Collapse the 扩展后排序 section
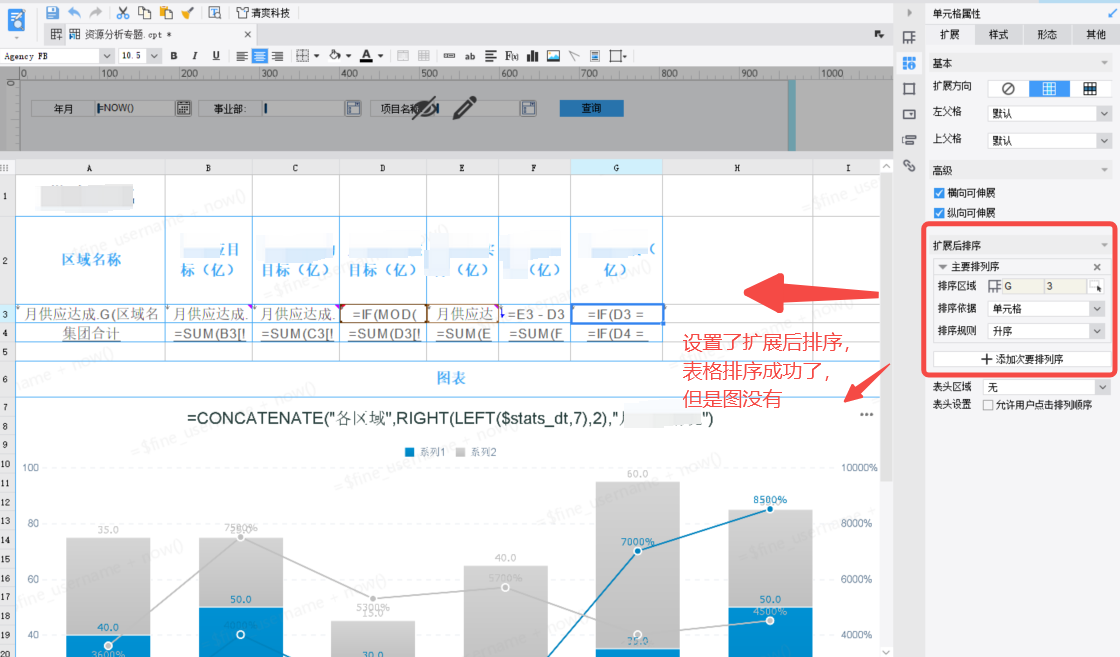This screenshot has height=657, width=1120. click(1104, 245)
